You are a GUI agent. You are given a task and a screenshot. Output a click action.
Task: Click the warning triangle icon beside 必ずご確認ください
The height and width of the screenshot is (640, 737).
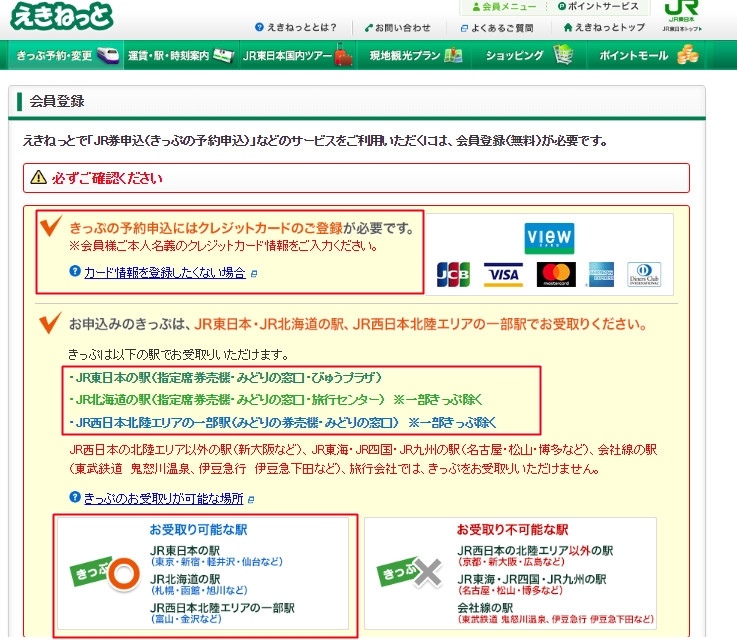pyautogui.click(x=39, y=177)
